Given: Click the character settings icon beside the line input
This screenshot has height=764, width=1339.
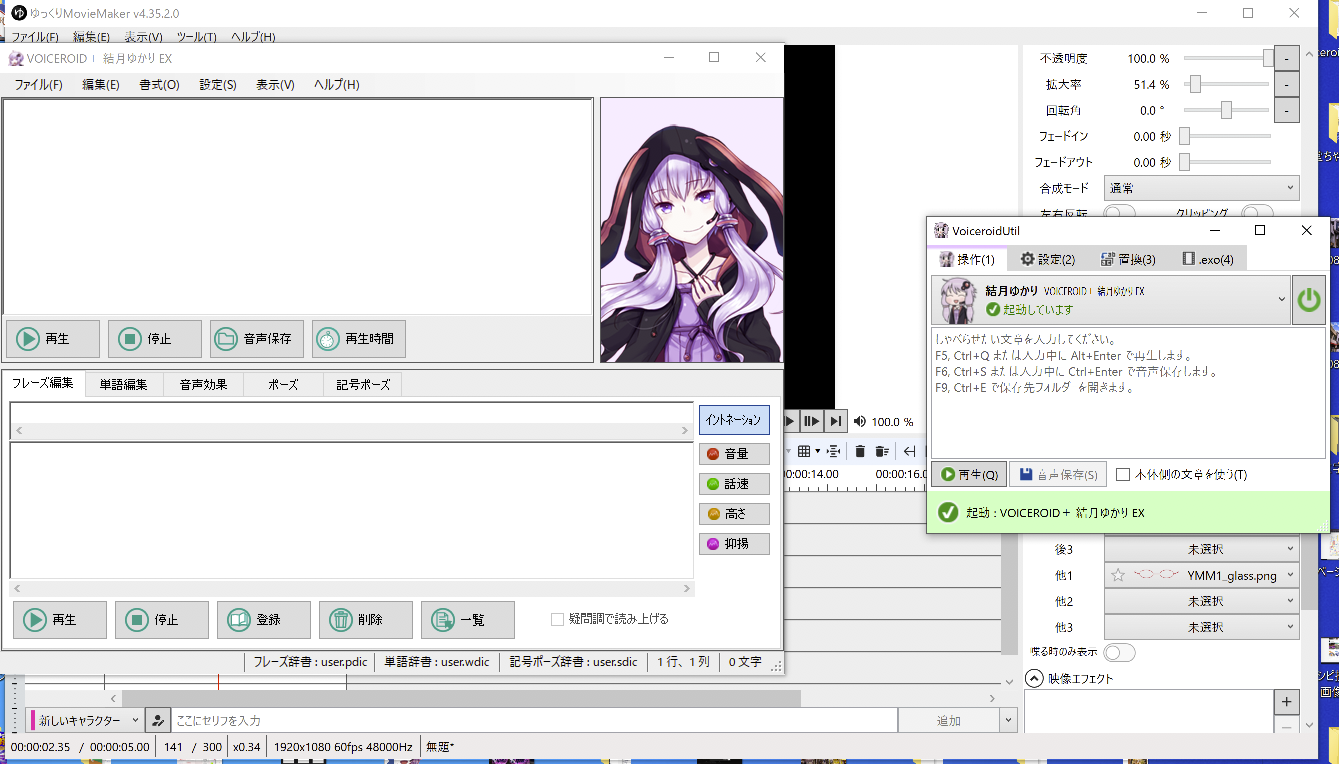Looking at the screenshot, I should pyautogui.click(x=156, y=720).
